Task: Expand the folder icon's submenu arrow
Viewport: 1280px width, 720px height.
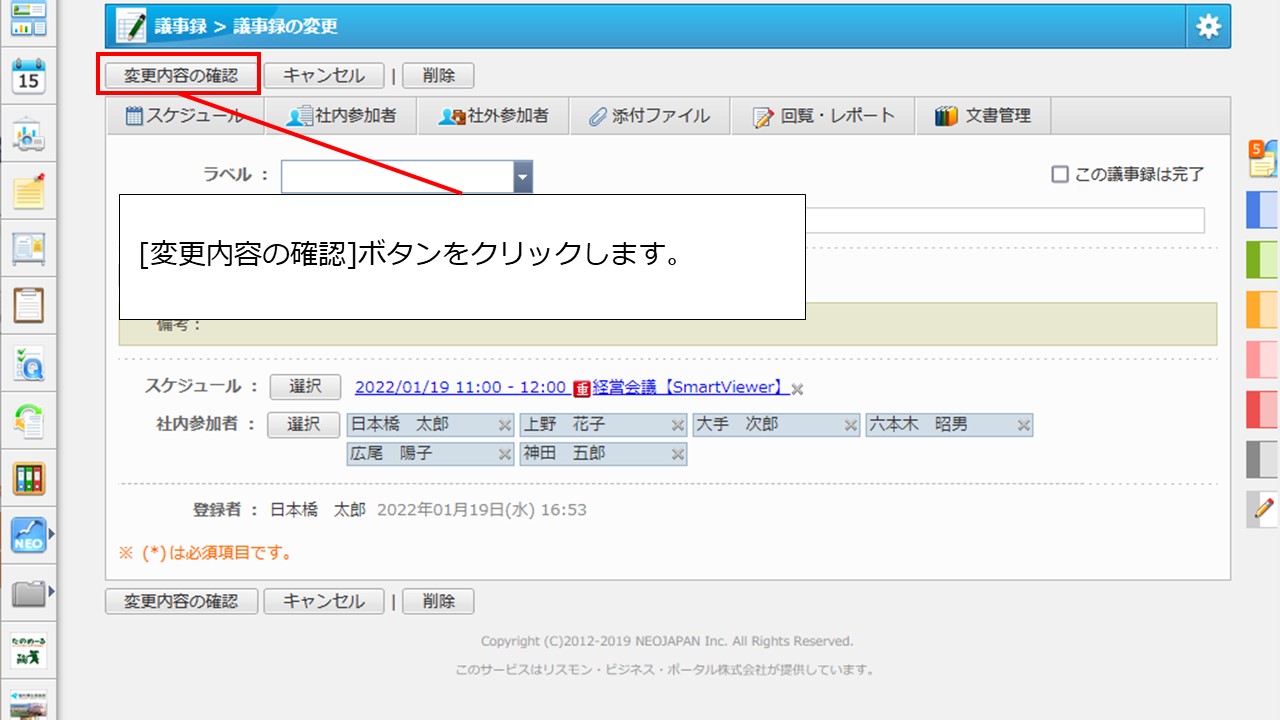Action: point(51,593)
